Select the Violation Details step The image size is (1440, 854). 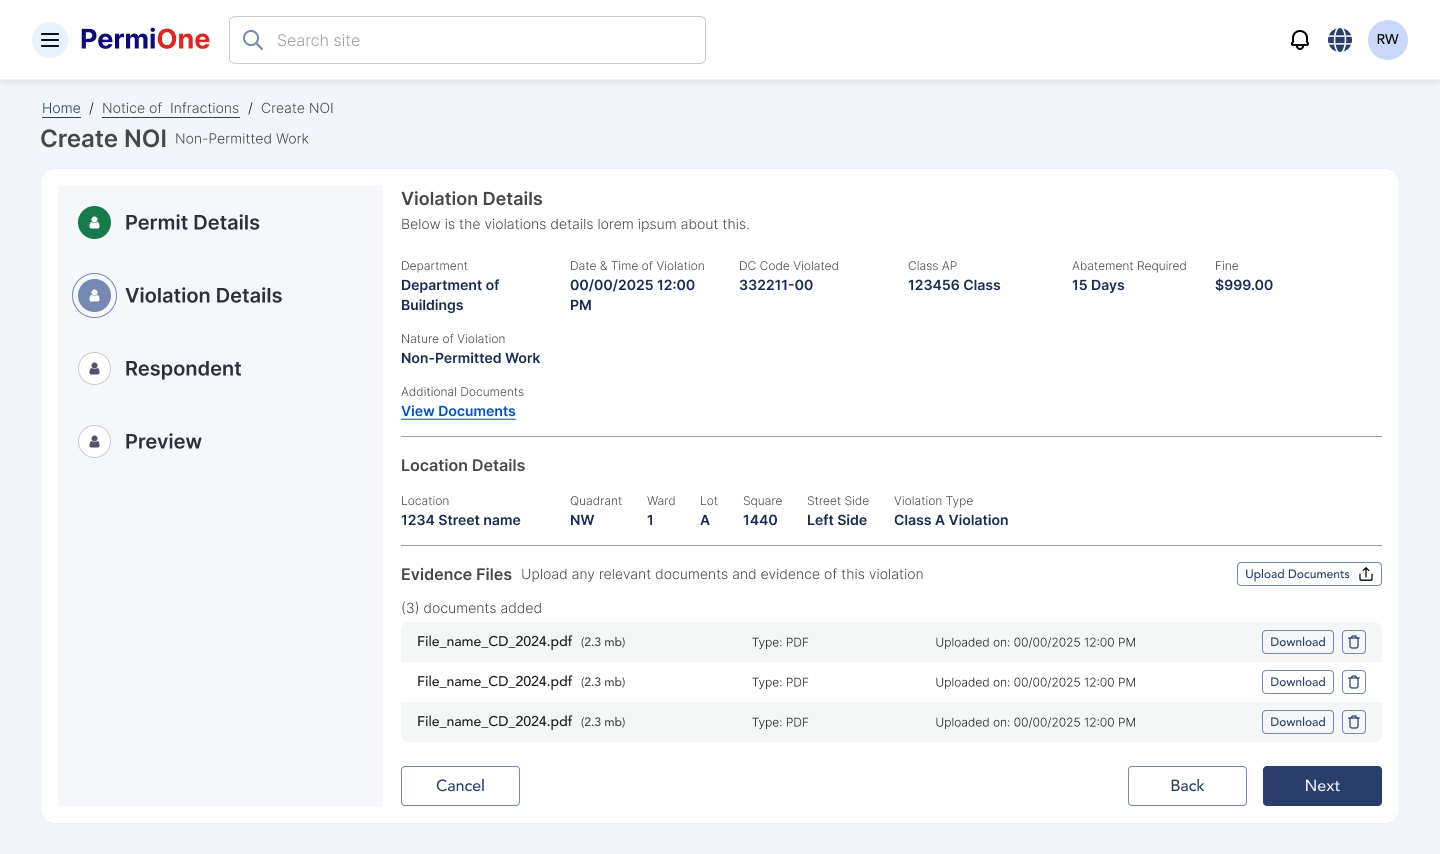203,296
